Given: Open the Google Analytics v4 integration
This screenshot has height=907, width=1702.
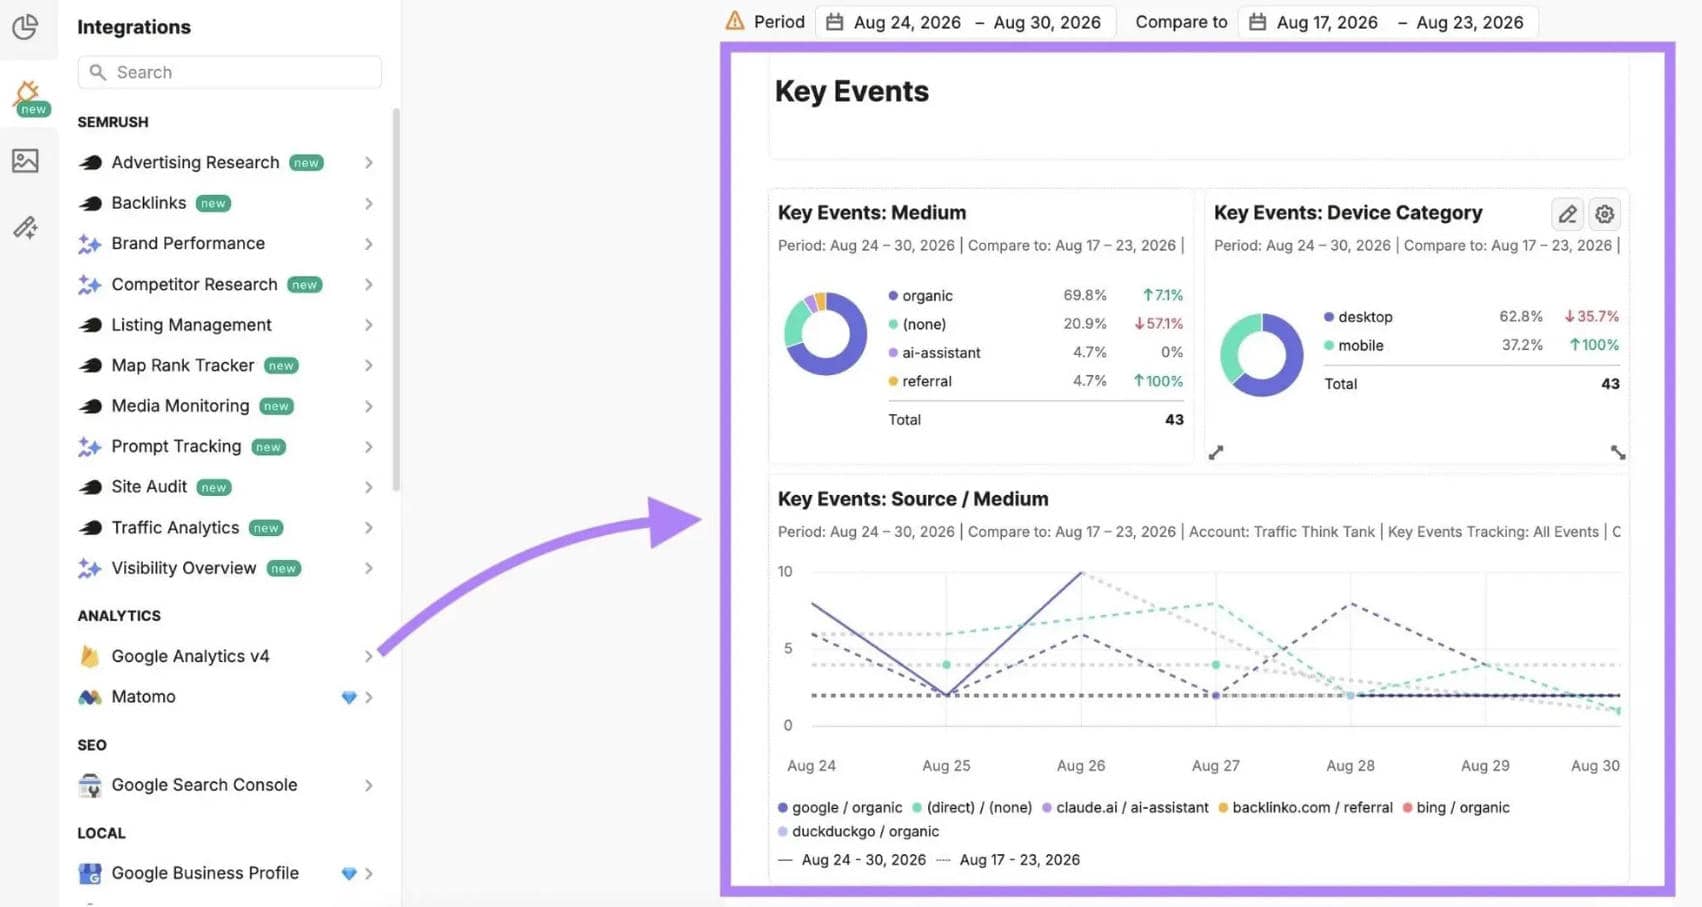Looking at the screenshot, I should coord(228,656).
